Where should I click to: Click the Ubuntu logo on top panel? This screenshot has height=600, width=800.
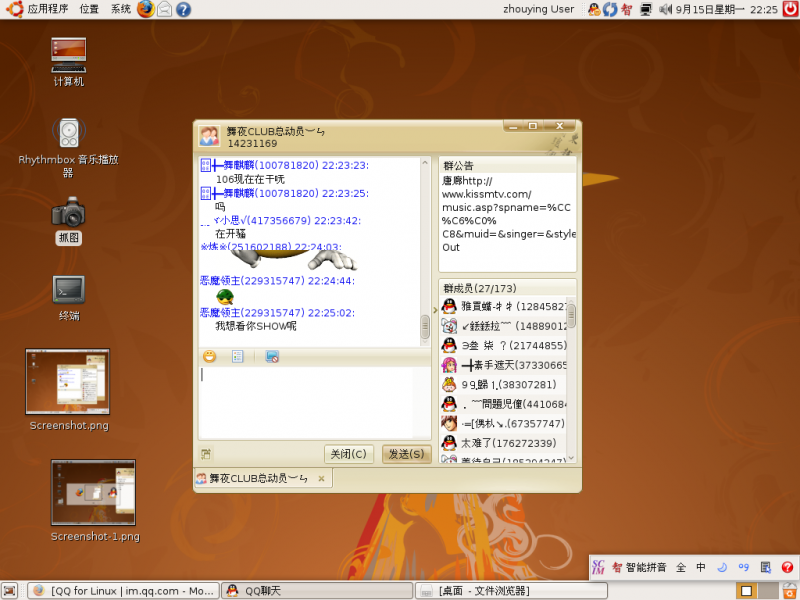pyautogui.click(x=15, y=9)
